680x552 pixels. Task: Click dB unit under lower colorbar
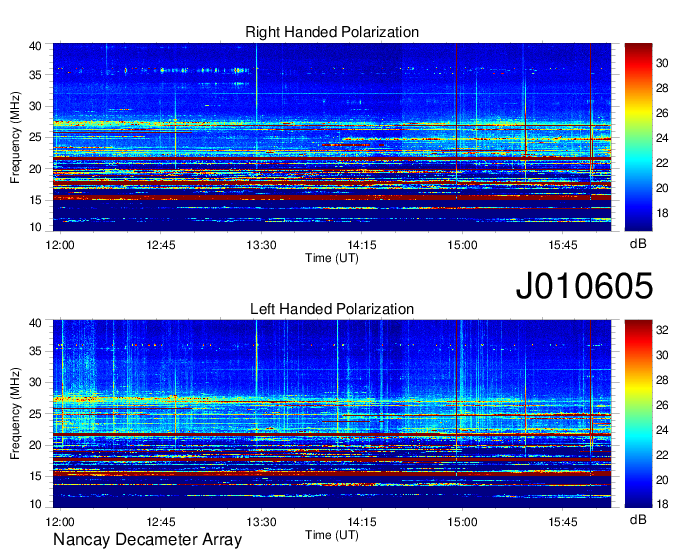pos(638,520)
